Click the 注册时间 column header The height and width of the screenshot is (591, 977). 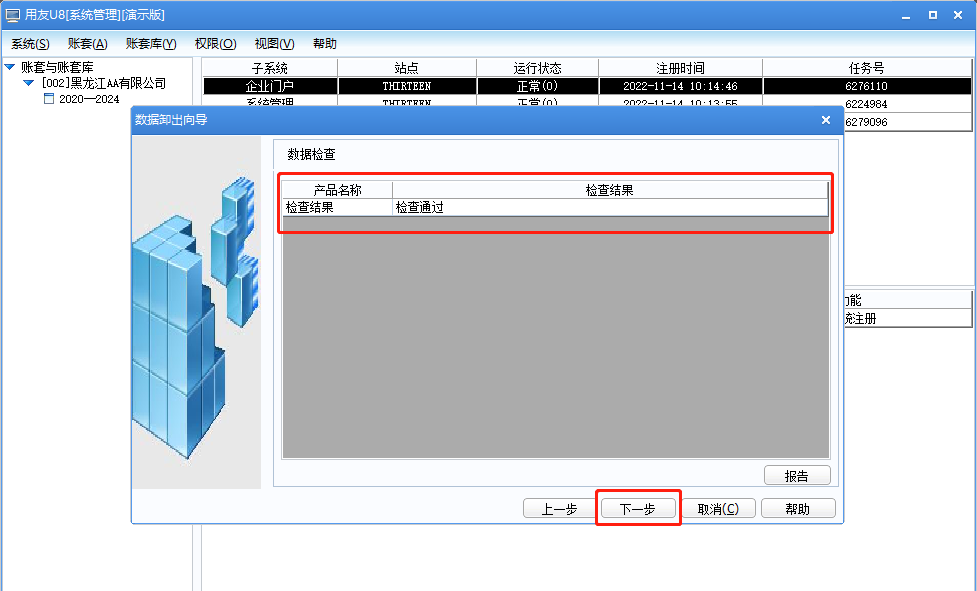coord(680,68)
